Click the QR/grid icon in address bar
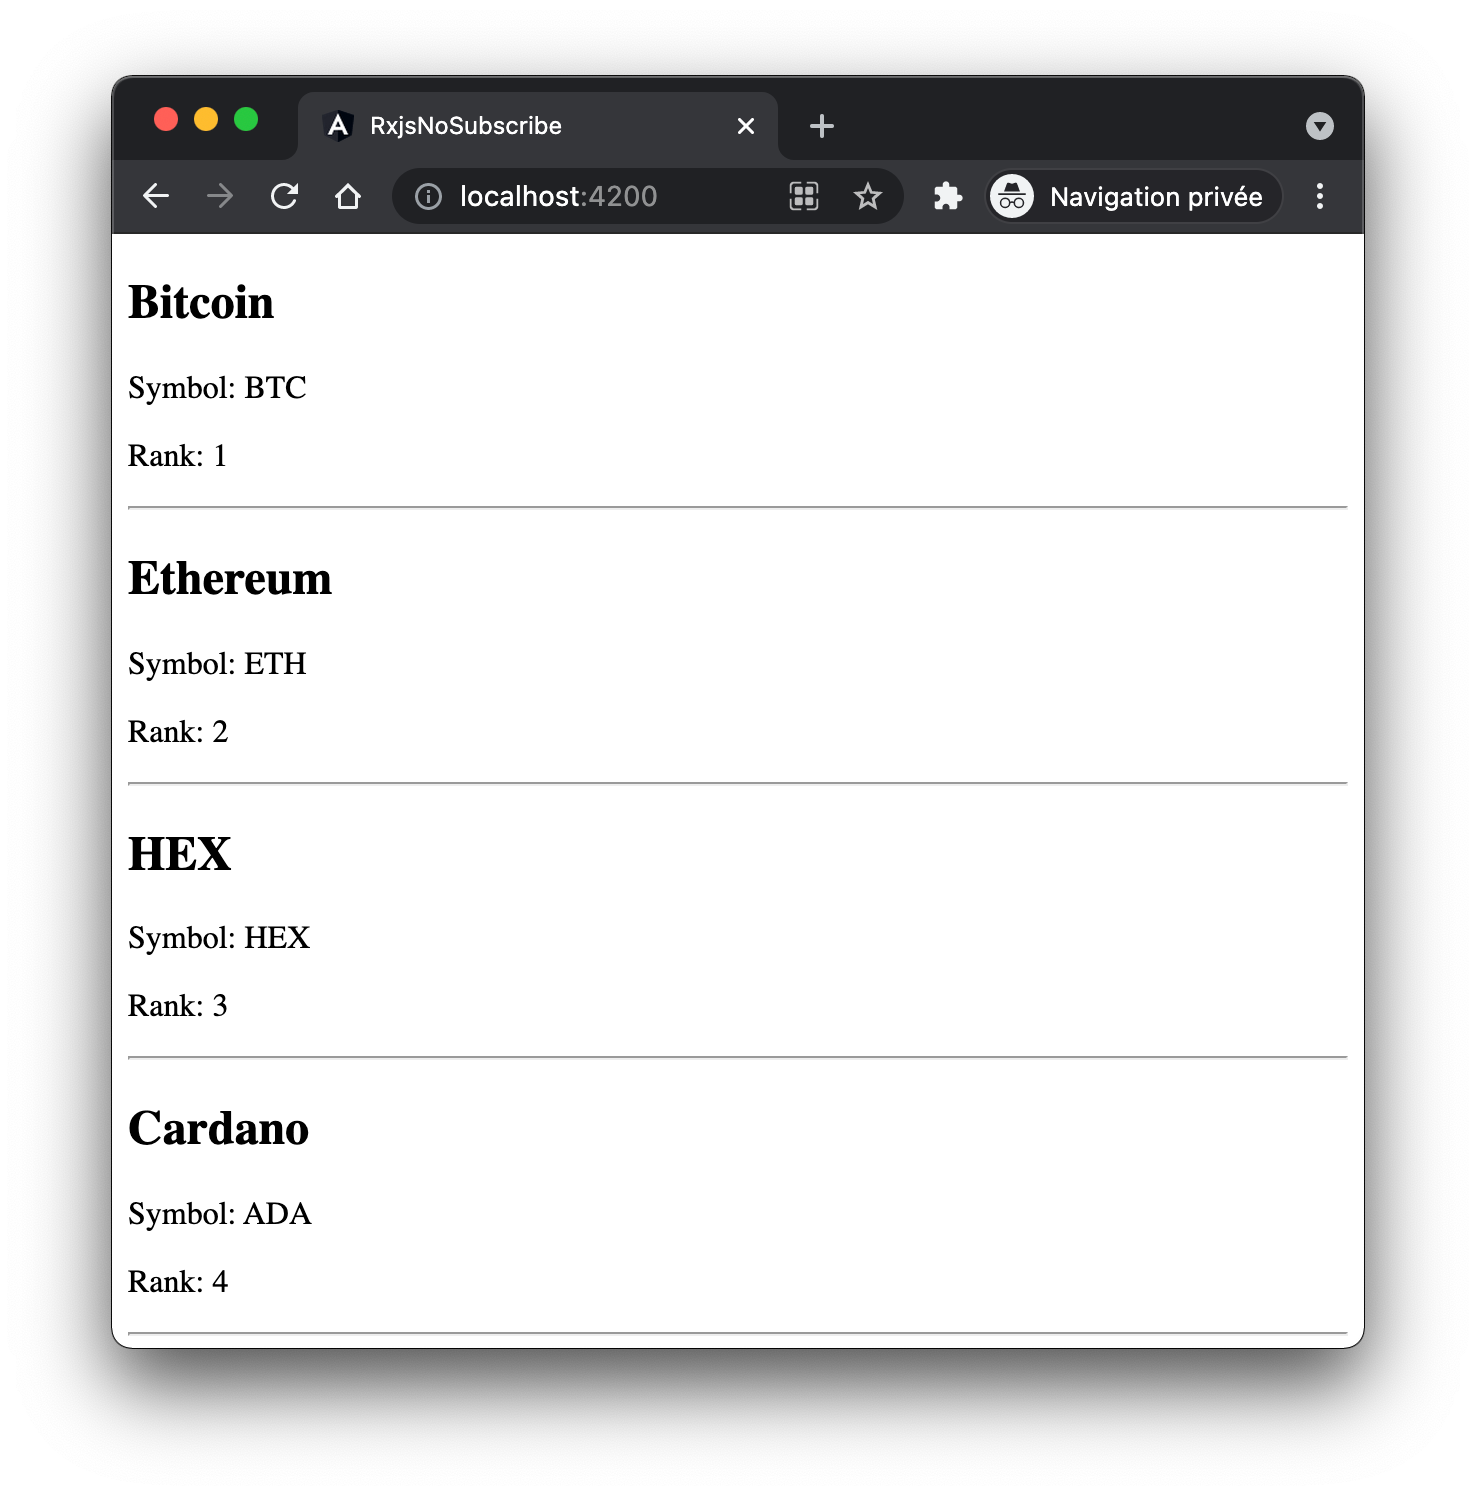 pyautogui.click(x=804, y=196)
